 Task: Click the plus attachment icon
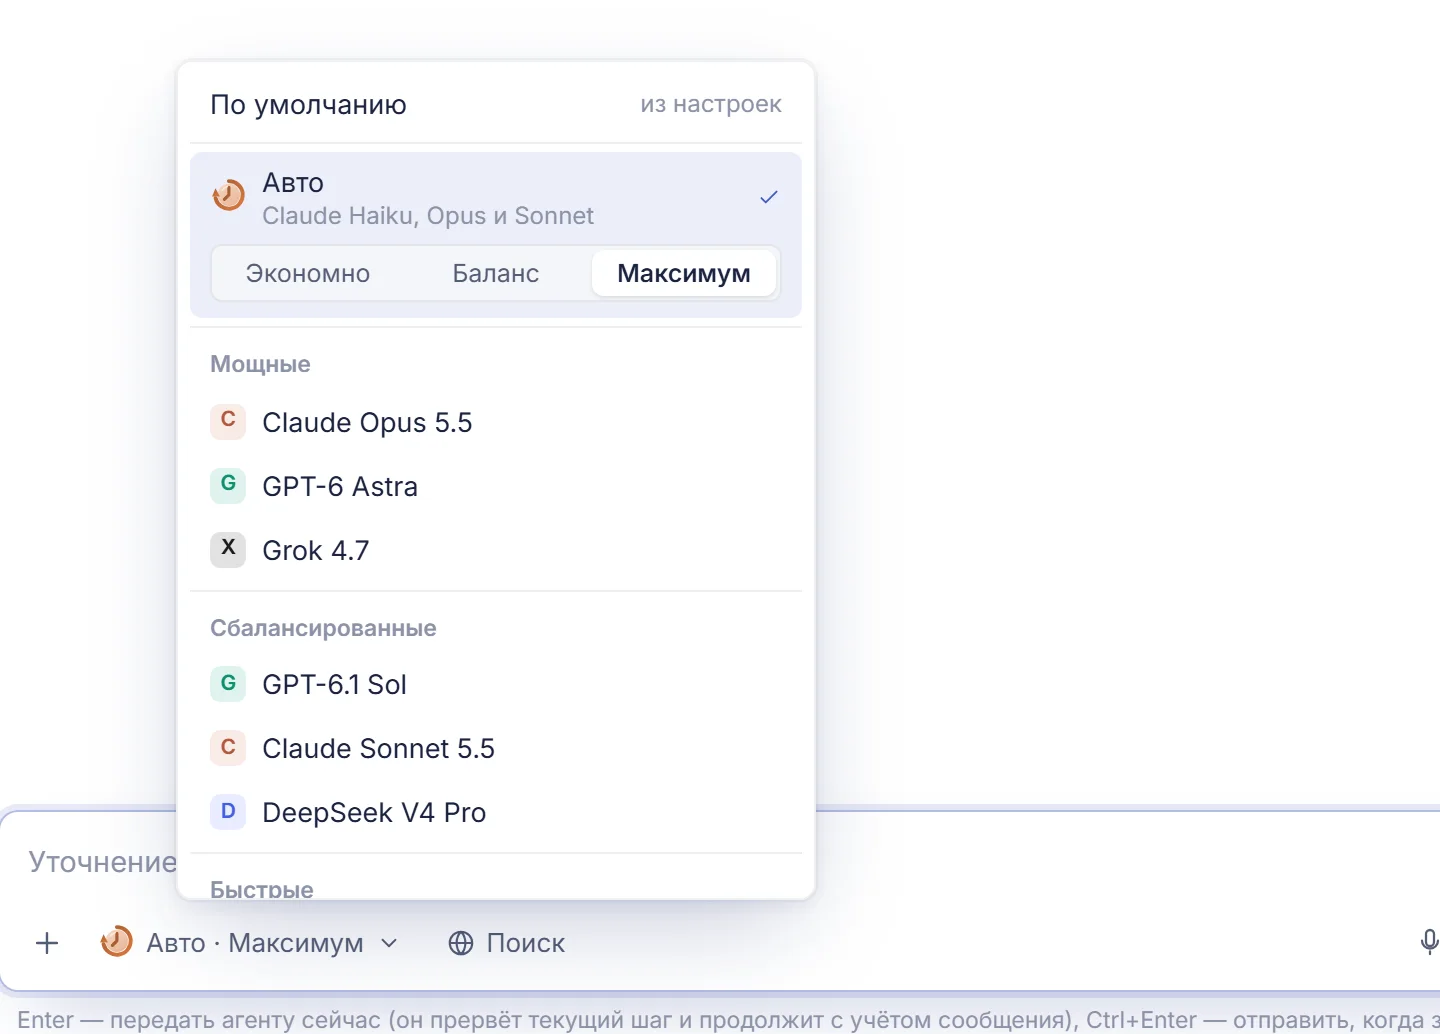(47, 943)
